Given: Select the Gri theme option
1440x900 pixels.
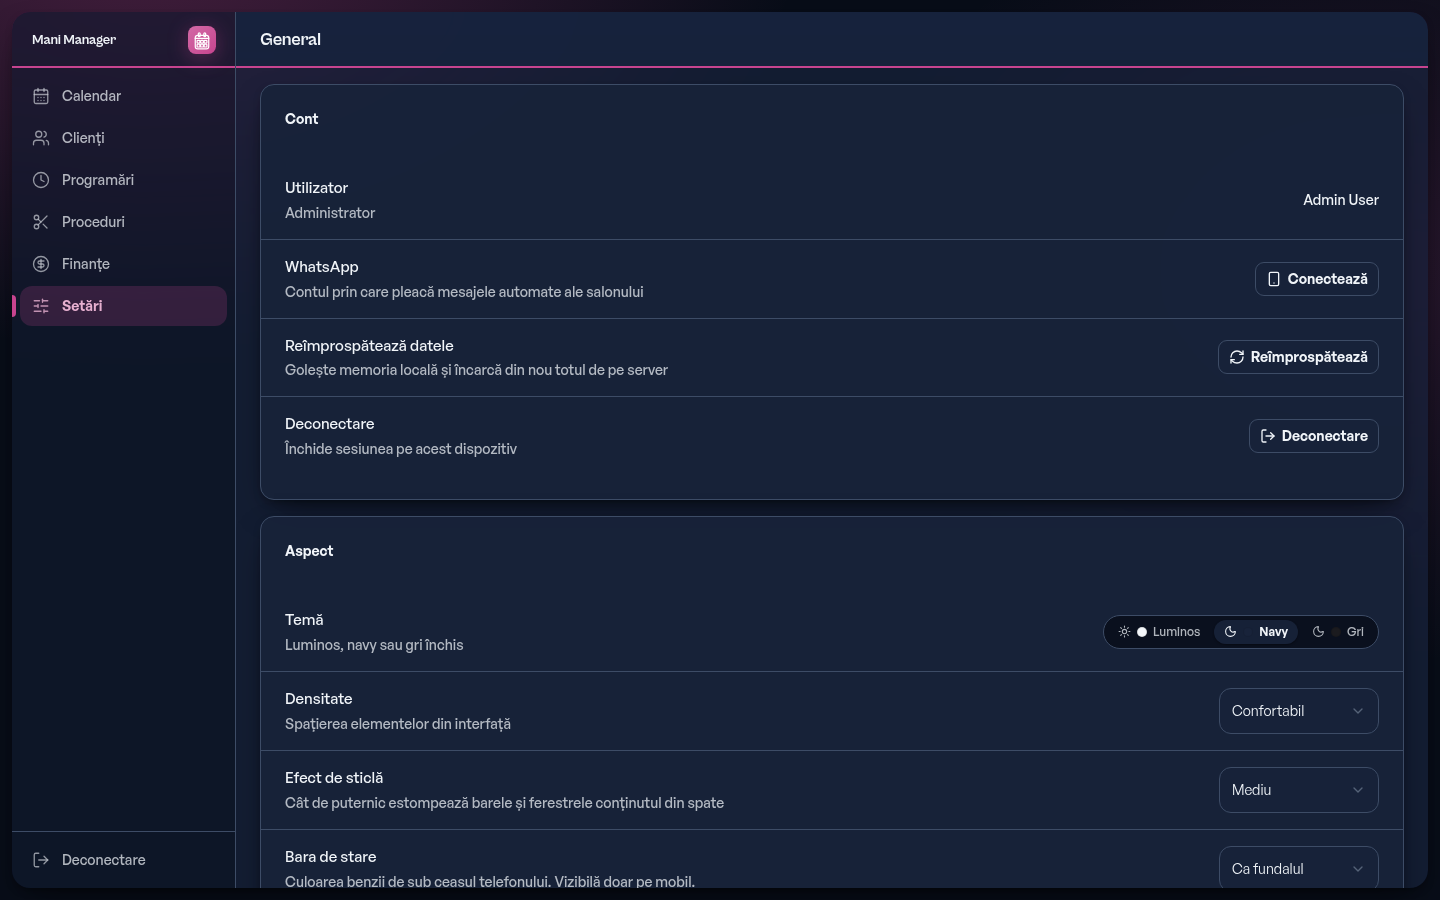Looking at the screenshot, I should pos(1337,632).
